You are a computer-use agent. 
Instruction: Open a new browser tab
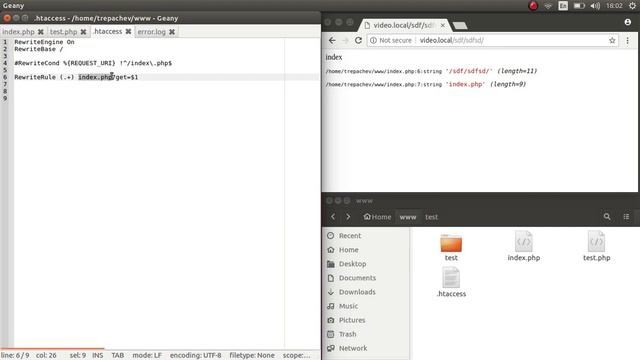(x=460, y=26)
